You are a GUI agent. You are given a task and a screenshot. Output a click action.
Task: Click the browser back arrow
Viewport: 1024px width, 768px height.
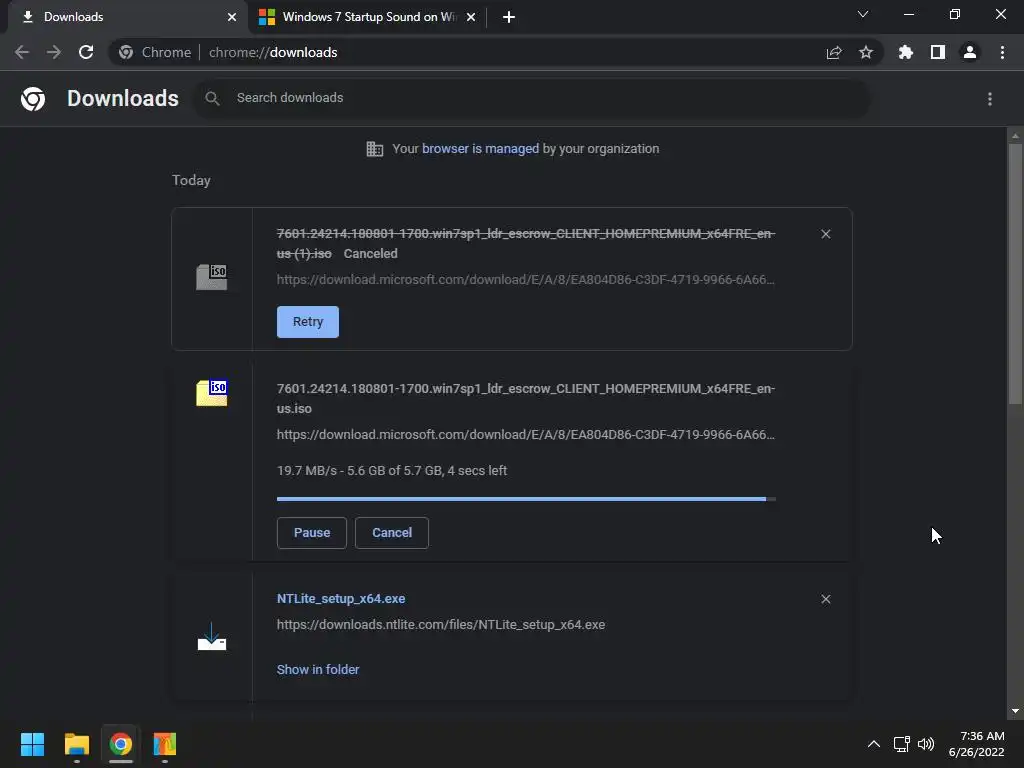coord(22,52)
